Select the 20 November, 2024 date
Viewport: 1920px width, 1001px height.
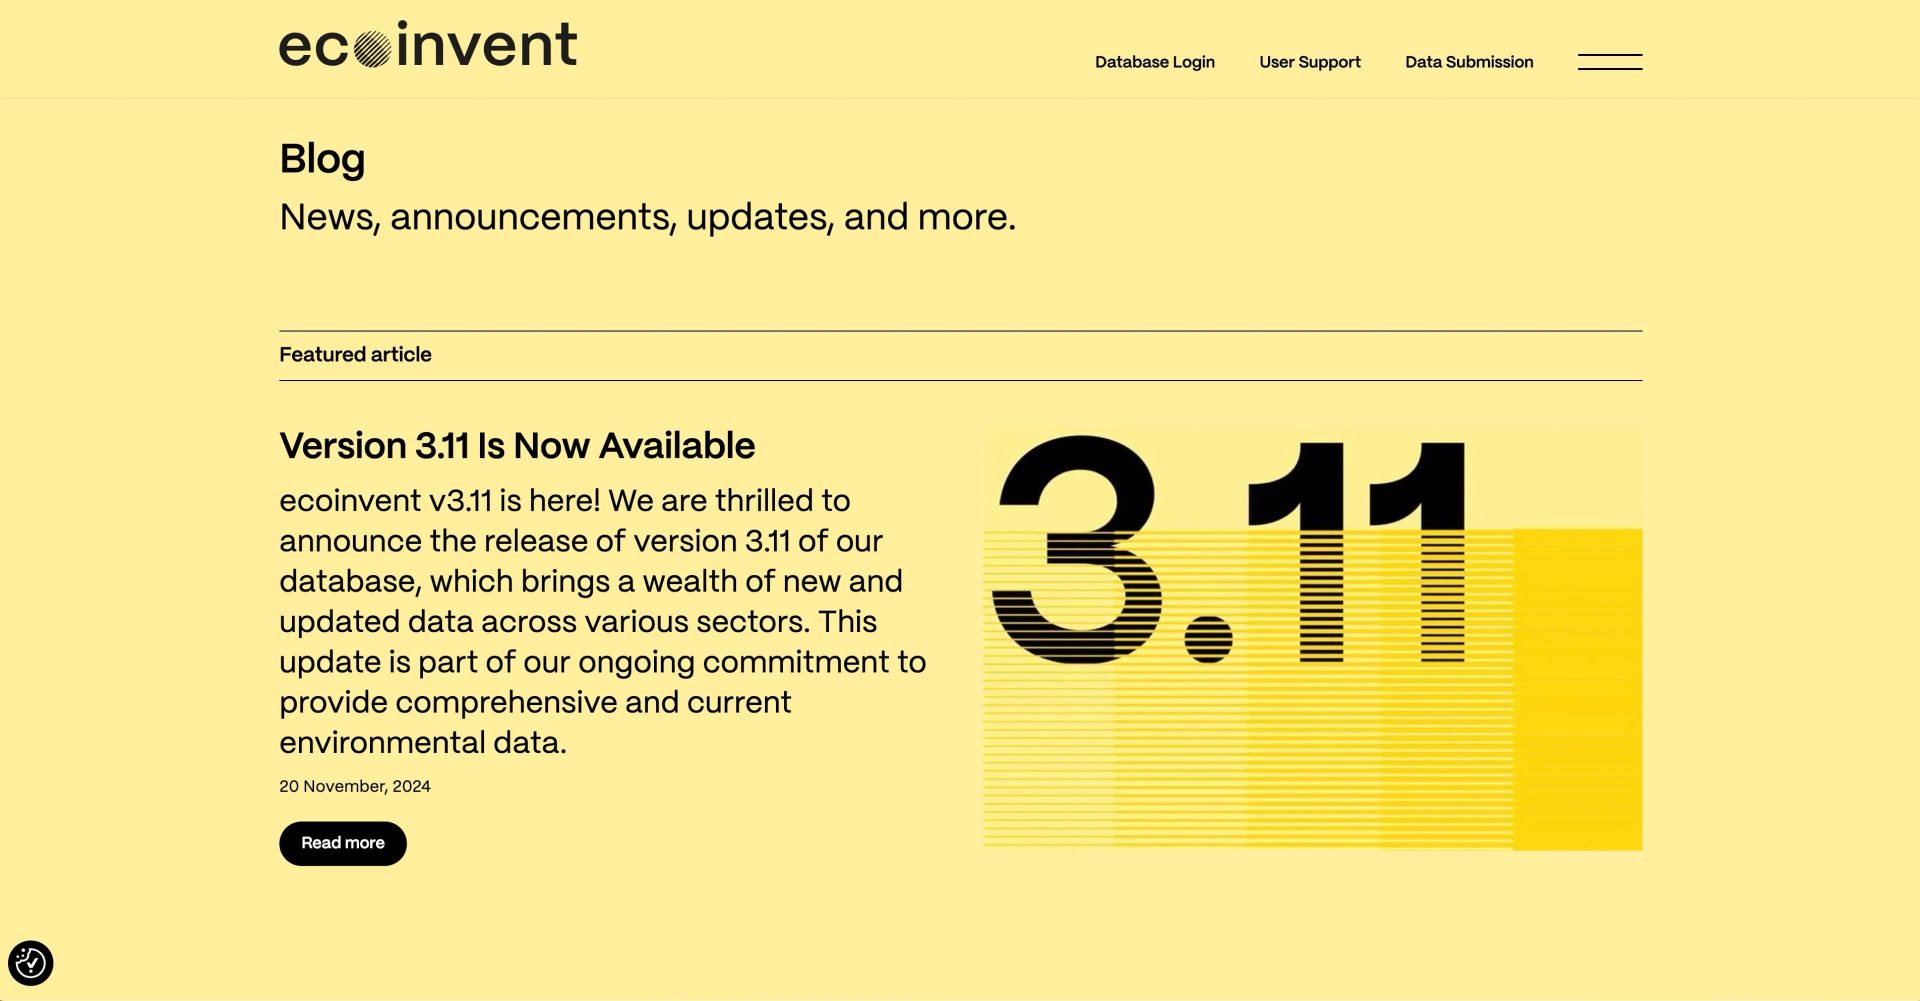tap(354, 787)
